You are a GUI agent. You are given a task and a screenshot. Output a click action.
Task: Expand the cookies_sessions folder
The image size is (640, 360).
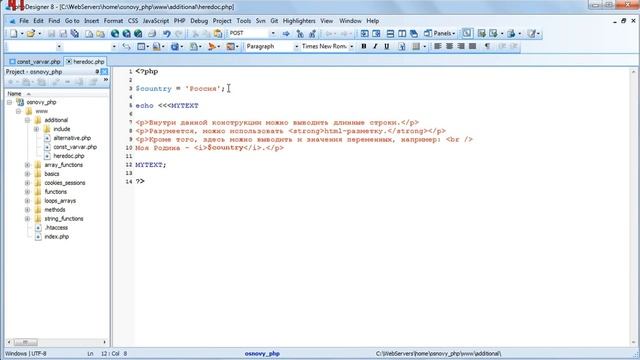[27, 183]
